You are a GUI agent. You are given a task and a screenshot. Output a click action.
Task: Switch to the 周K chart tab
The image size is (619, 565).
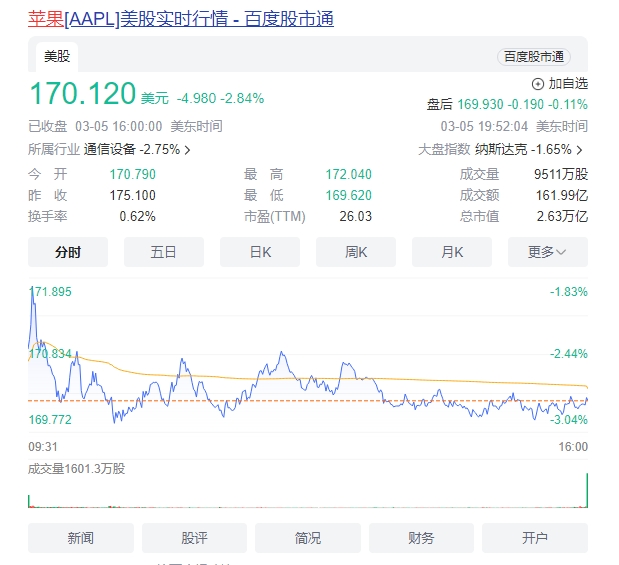356,252
